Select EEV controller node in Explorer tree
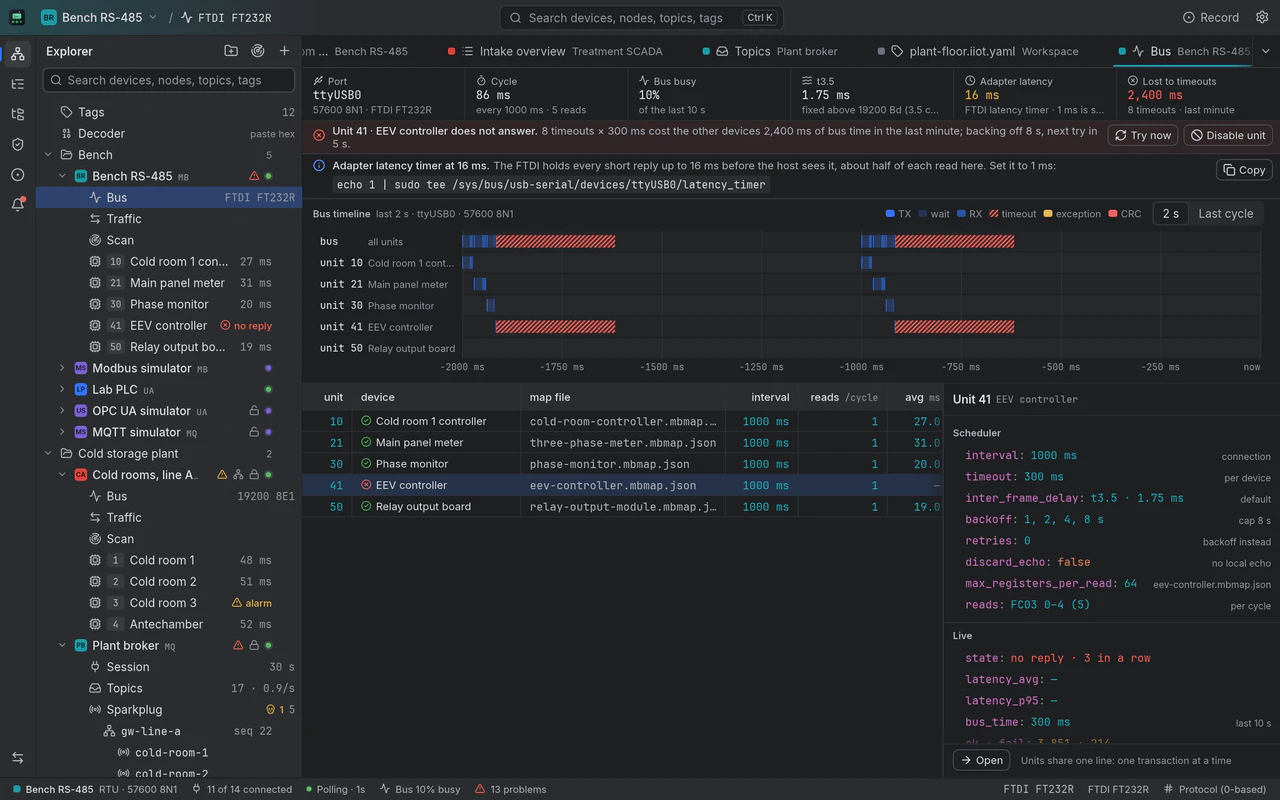 pyautogui.click(x=169, y=326)
